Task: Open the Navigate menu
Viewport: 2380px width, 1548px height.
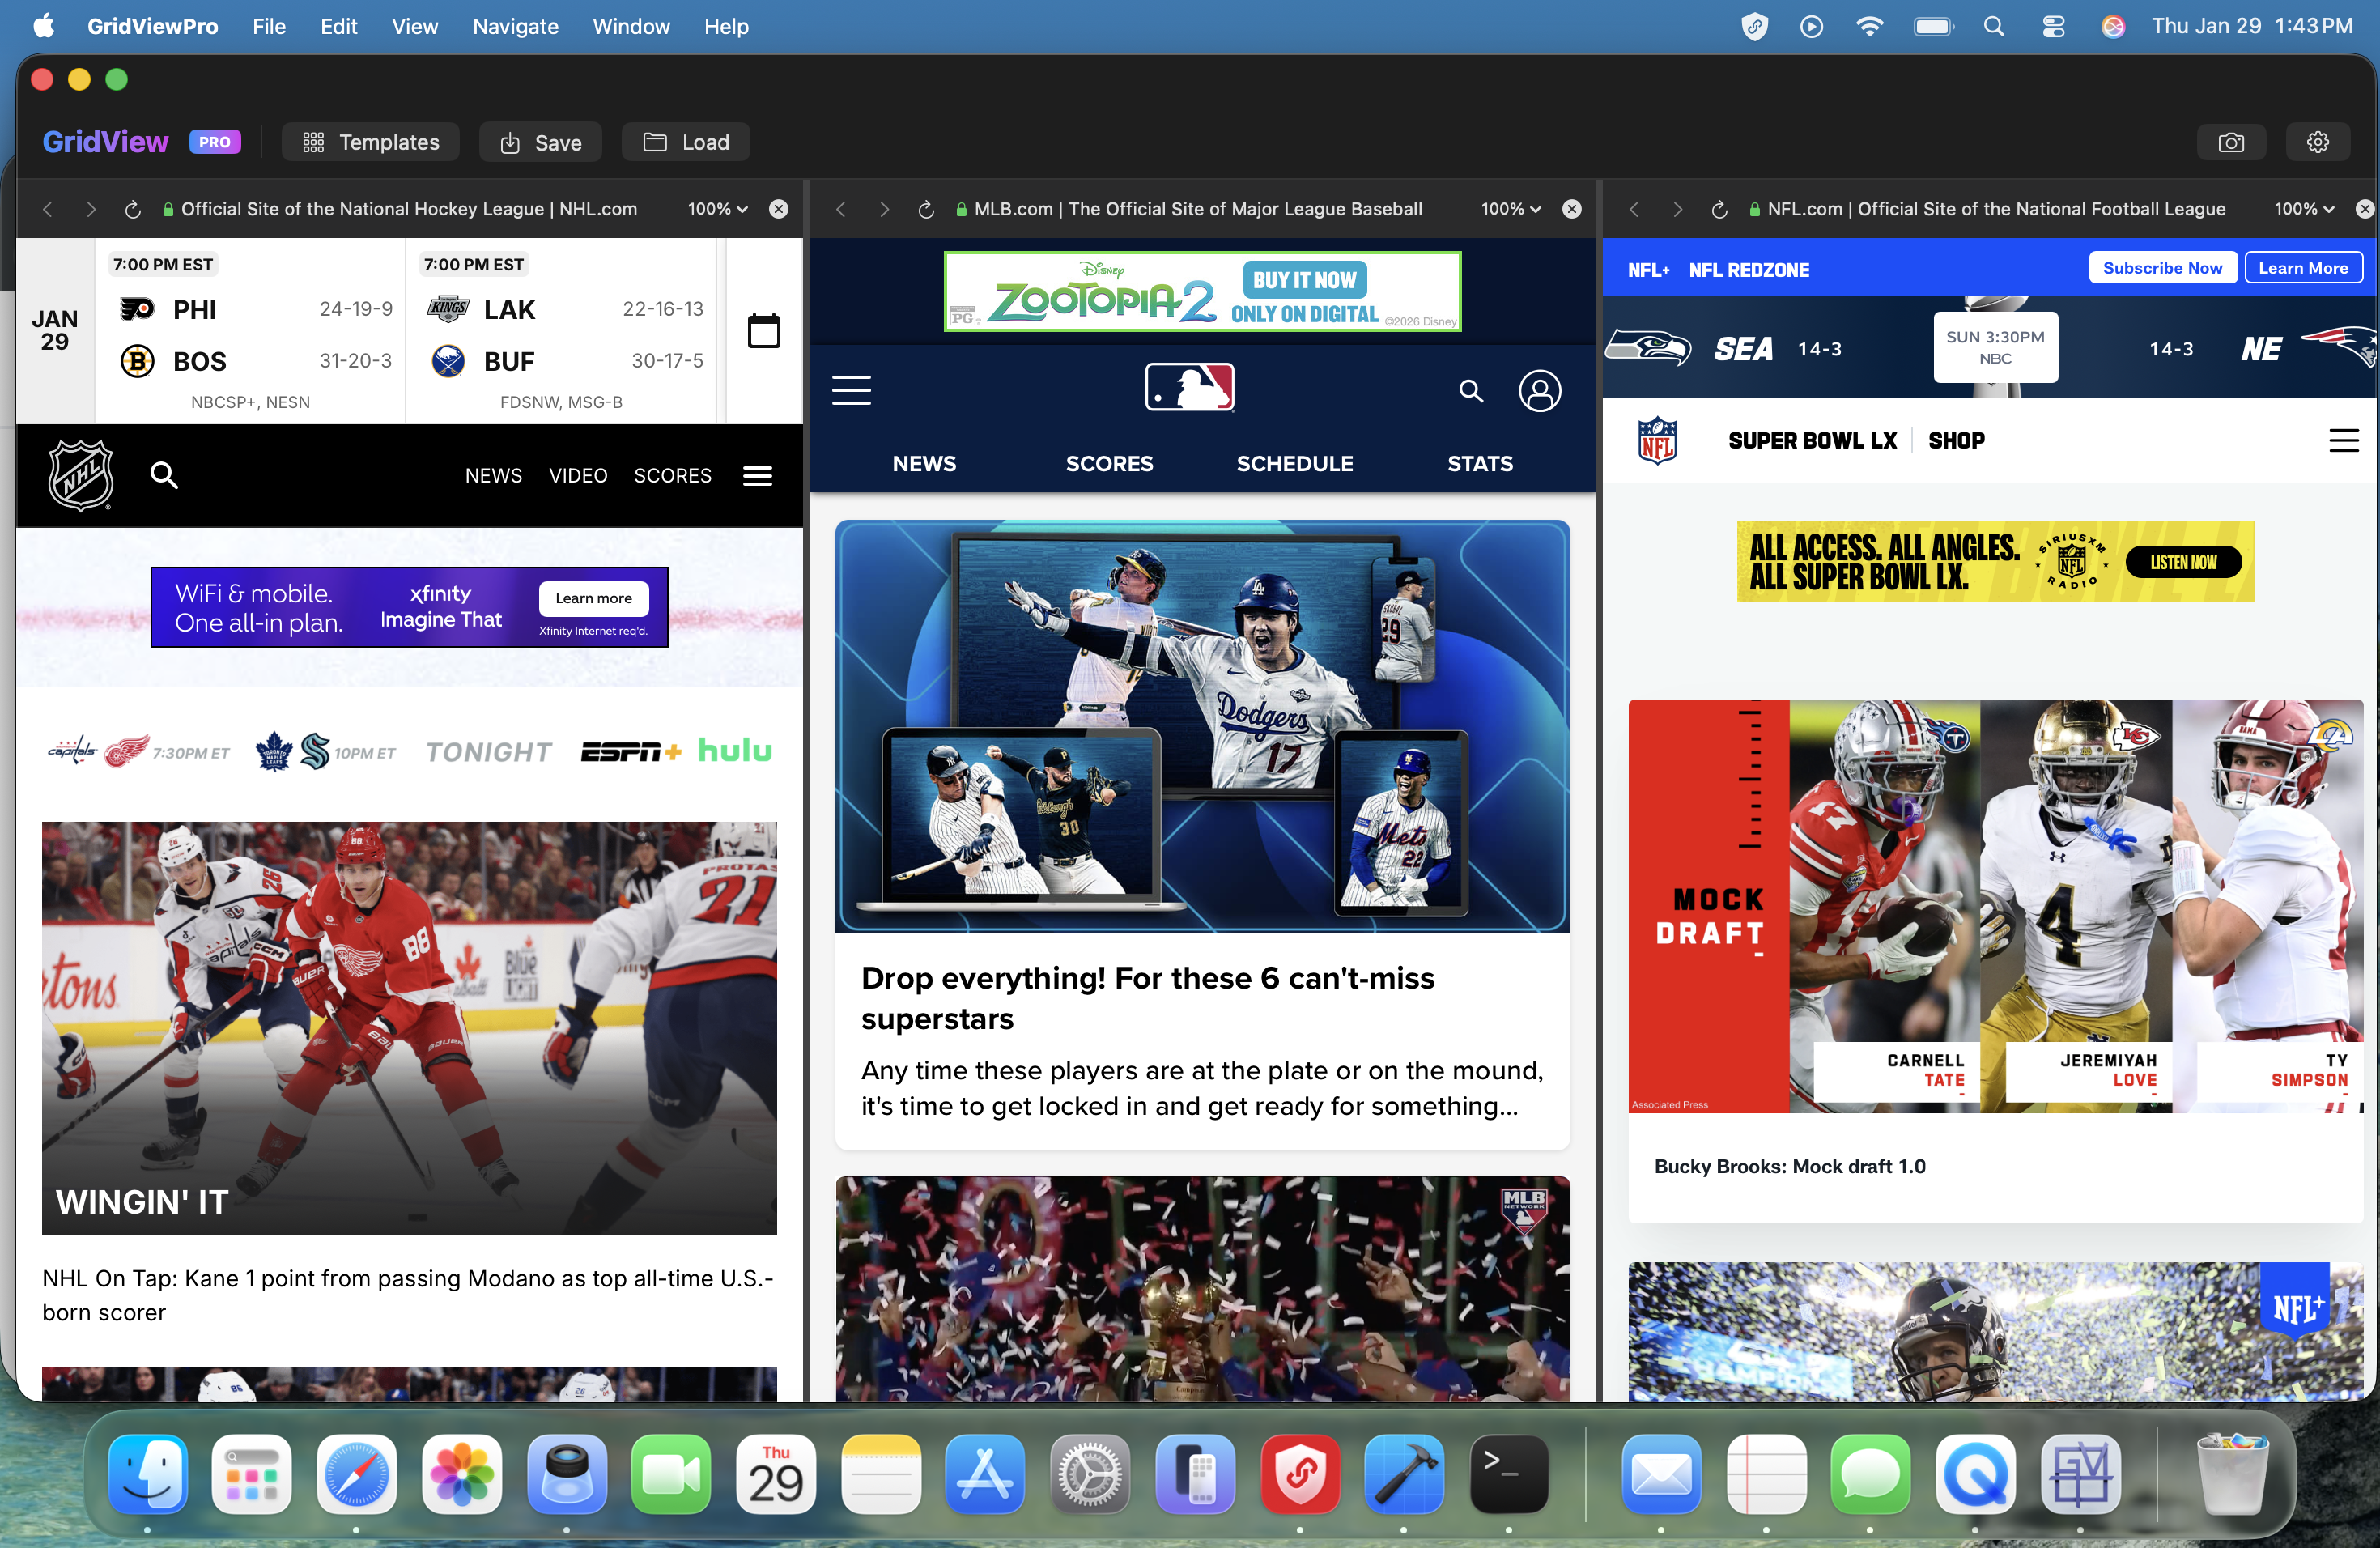Action: click(x=514, y=27)
